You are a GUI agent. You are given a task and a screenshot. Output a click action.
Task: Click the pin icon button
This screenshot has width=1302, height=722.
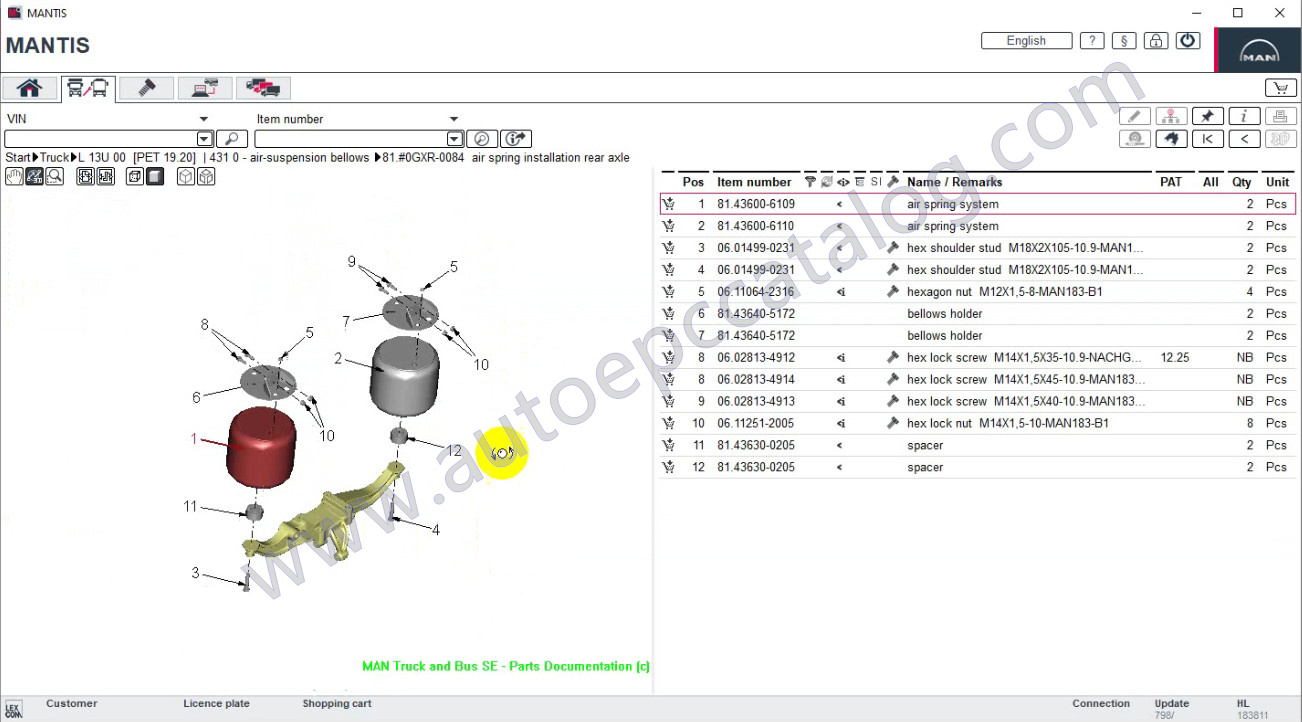pyautogui.click(x=1207, y=117)
